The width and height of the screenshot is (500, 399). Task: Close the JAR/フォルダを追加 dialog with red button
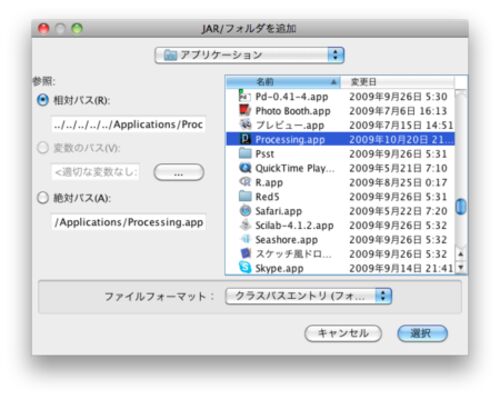tap(43, 29)
